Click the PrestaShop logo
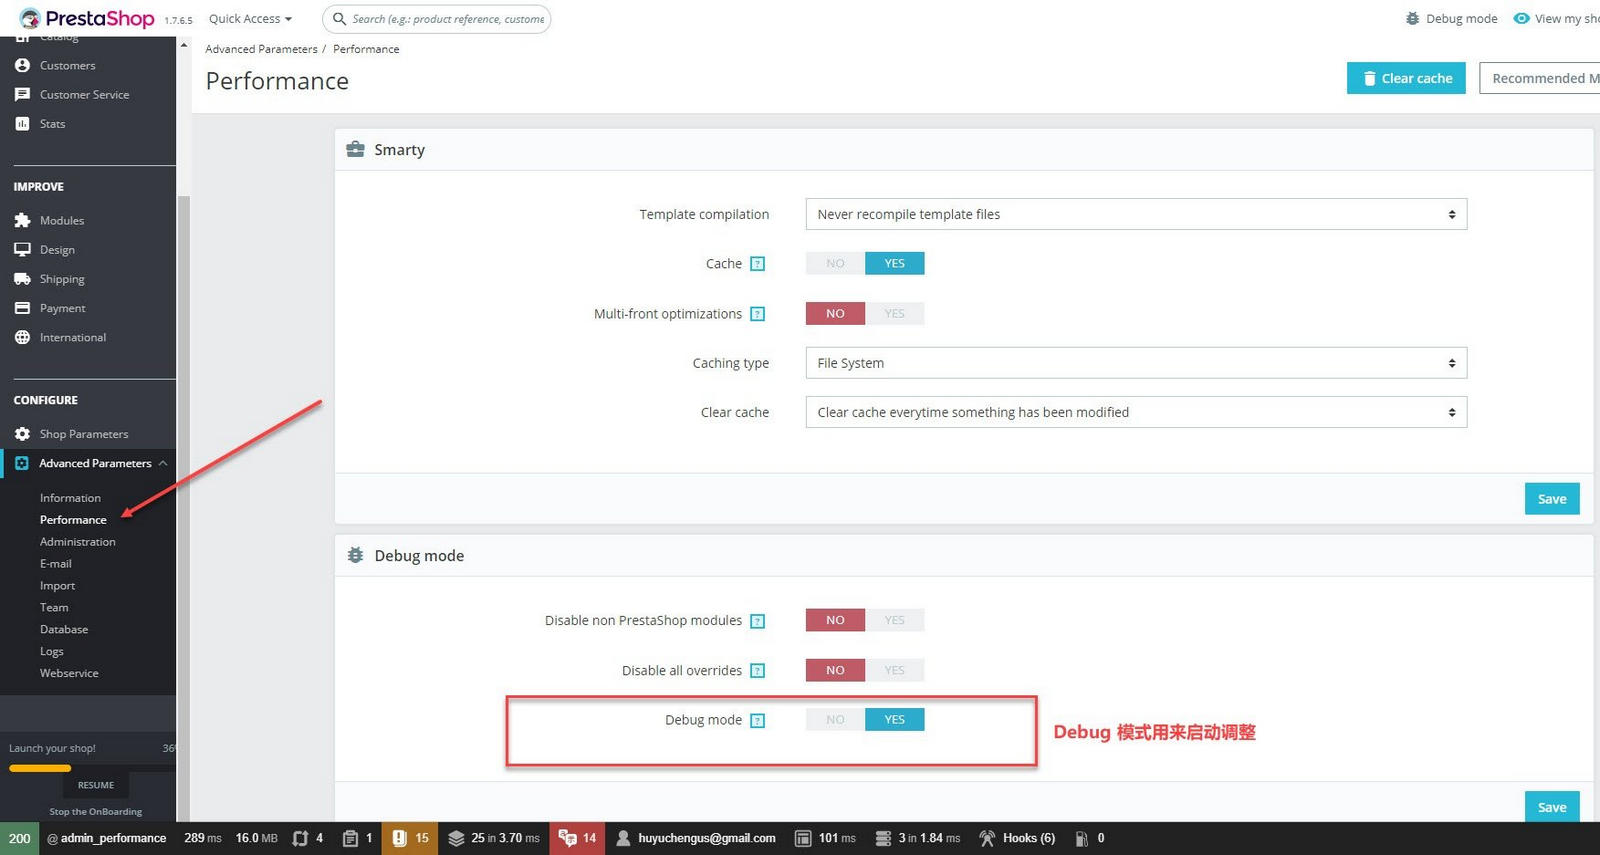 87,18
